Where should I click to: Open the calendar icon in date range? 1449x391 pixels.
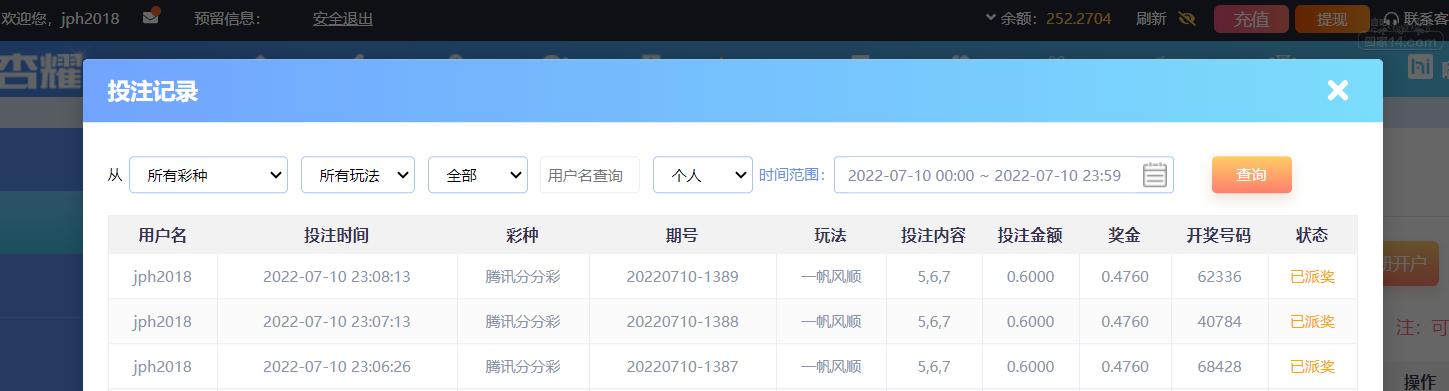[x=1155, y=175]
